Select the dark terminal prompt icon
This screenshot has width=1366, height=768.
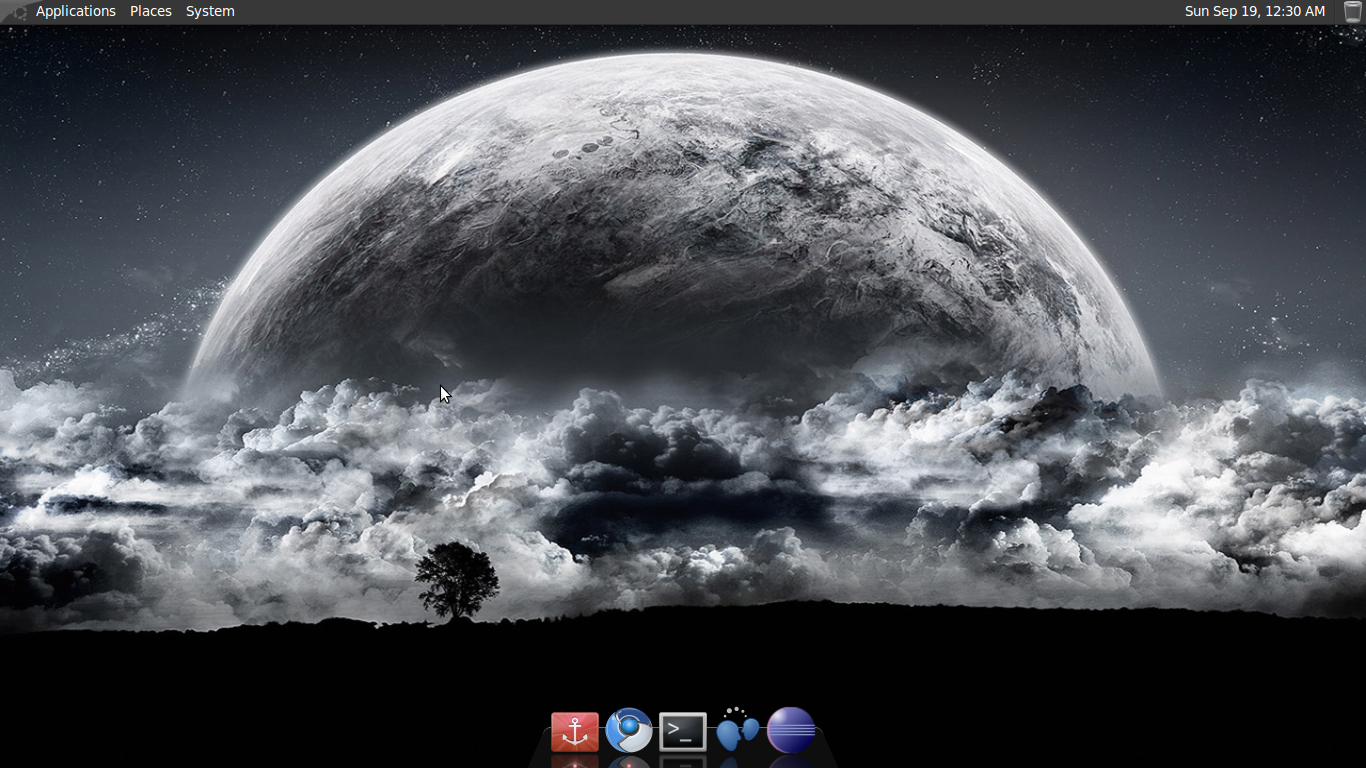(x=682, y=731)
